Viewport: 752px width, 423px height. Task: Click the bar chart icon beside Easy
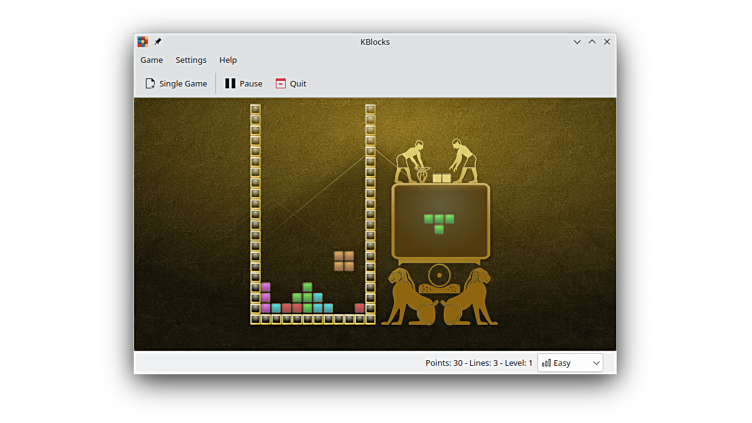coord(546,363)
